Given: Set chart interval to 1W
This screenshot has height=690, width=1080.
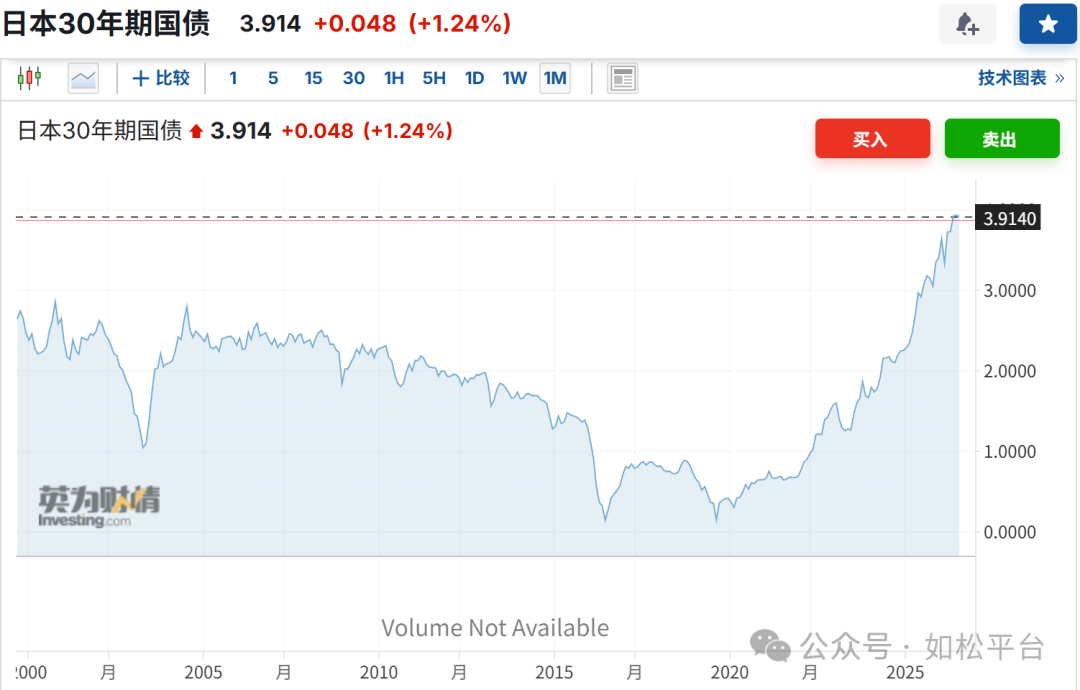Looking at the screenshot, I should (515, 78).
